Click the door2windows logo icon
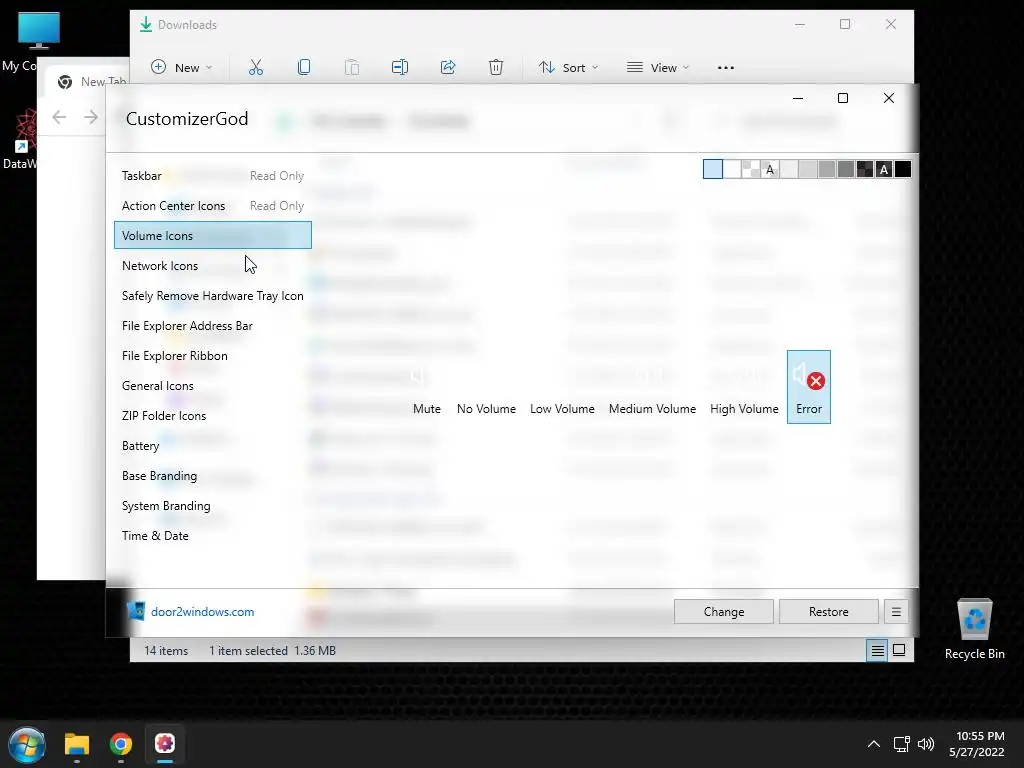The width and height of the screenshot is (1024, 768). 136,611
